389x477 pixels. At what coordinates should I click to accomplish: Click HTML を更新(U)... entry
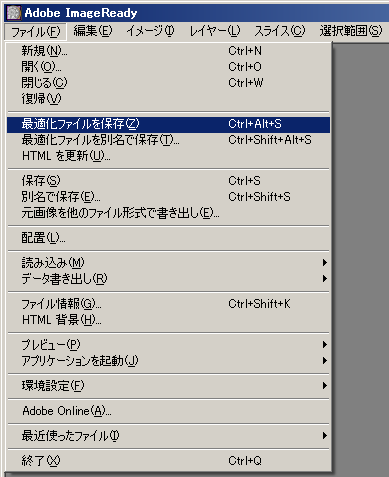[168, 156]
